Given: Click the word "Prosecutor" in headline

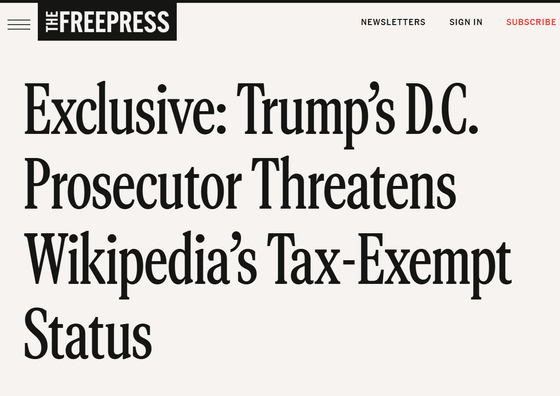Looking at the screenshot, I should coord(133,184).
